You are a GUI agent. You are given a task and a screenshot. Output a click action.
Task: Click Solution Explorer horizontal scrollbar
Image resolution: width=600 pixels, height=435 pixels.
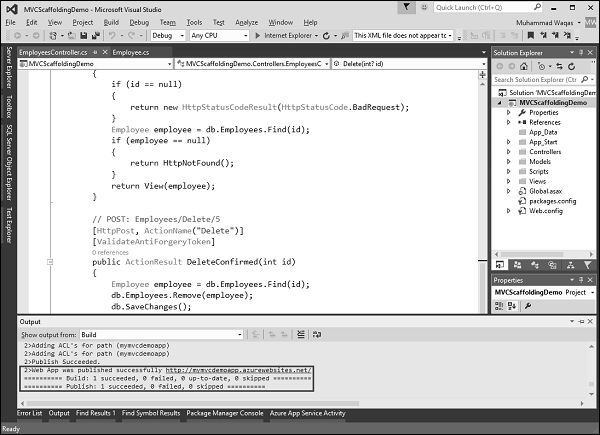(x=532, y=254)
